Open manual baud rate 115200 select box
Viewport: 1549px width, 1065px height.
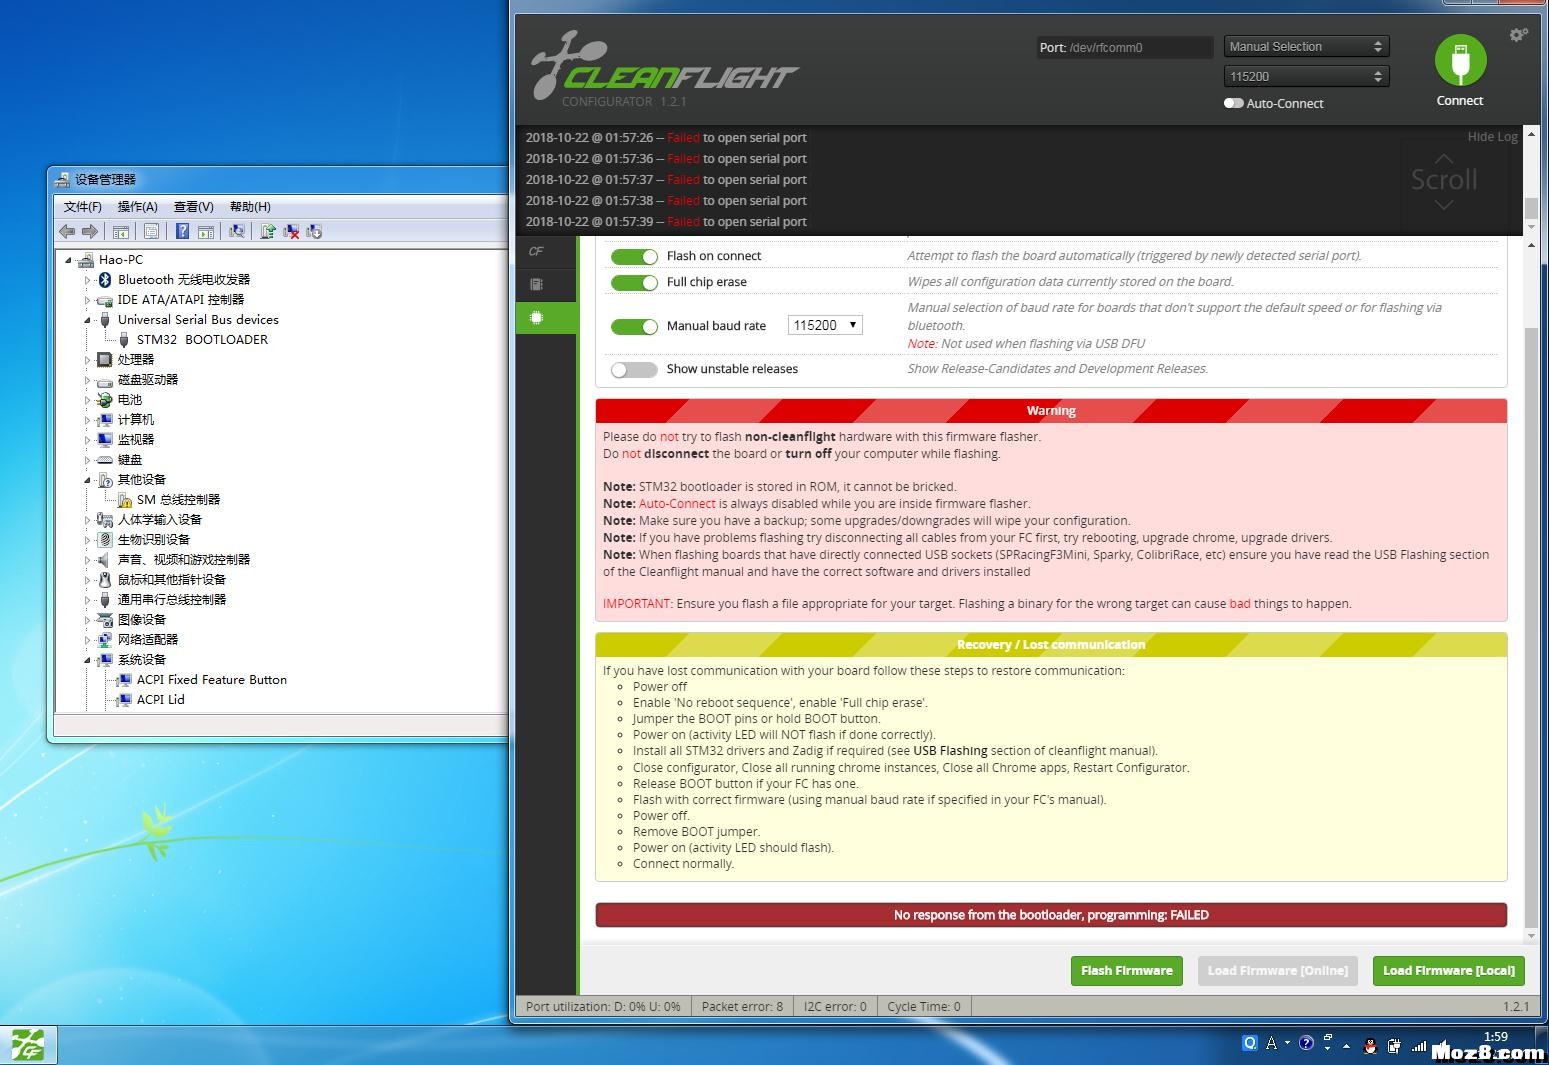[825, 325]
